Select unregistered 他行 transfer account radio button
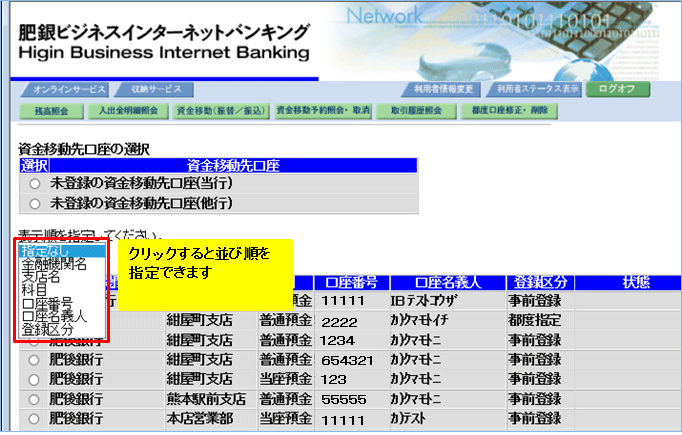The width and height of the screenshot is (682, 435). pos(35,203)
